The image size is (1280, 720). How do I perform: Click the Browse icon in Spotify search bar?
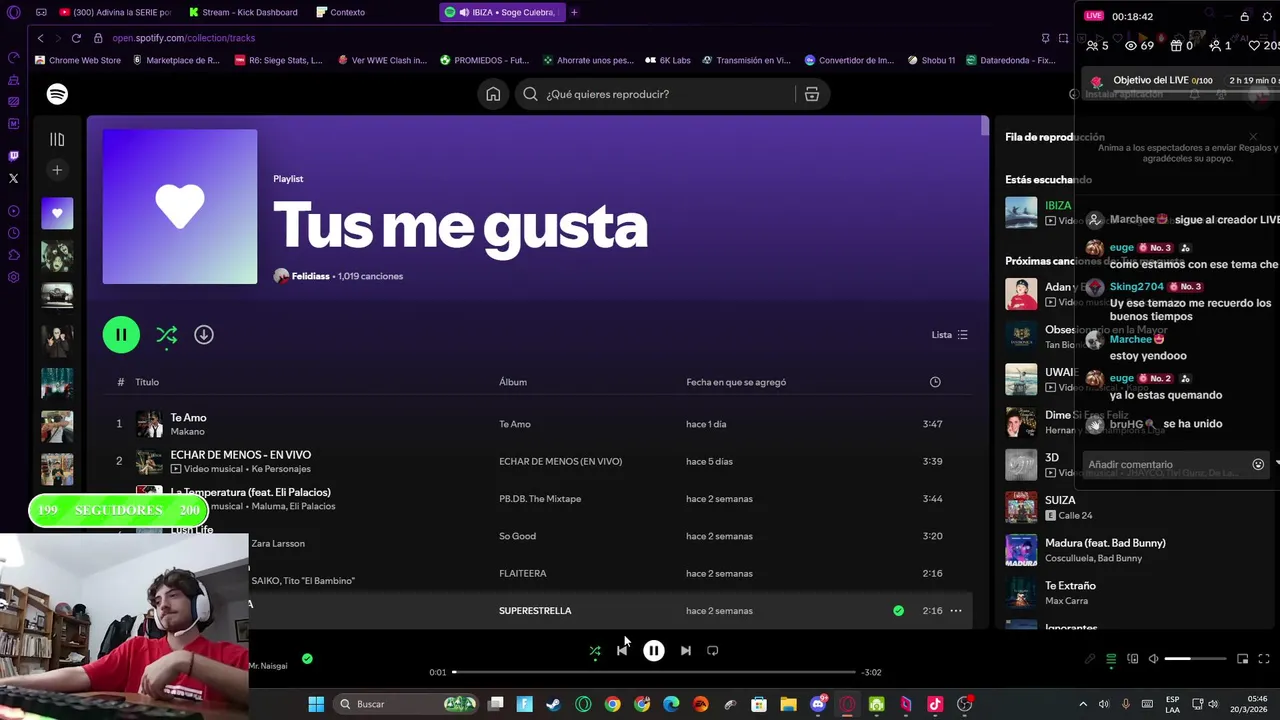pyautogui.click(x=812, y=94)
